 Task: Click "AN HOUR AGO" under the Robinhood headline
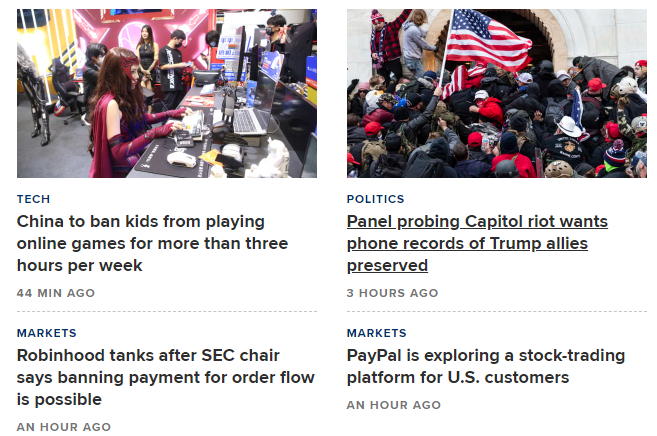pos(64,427)
